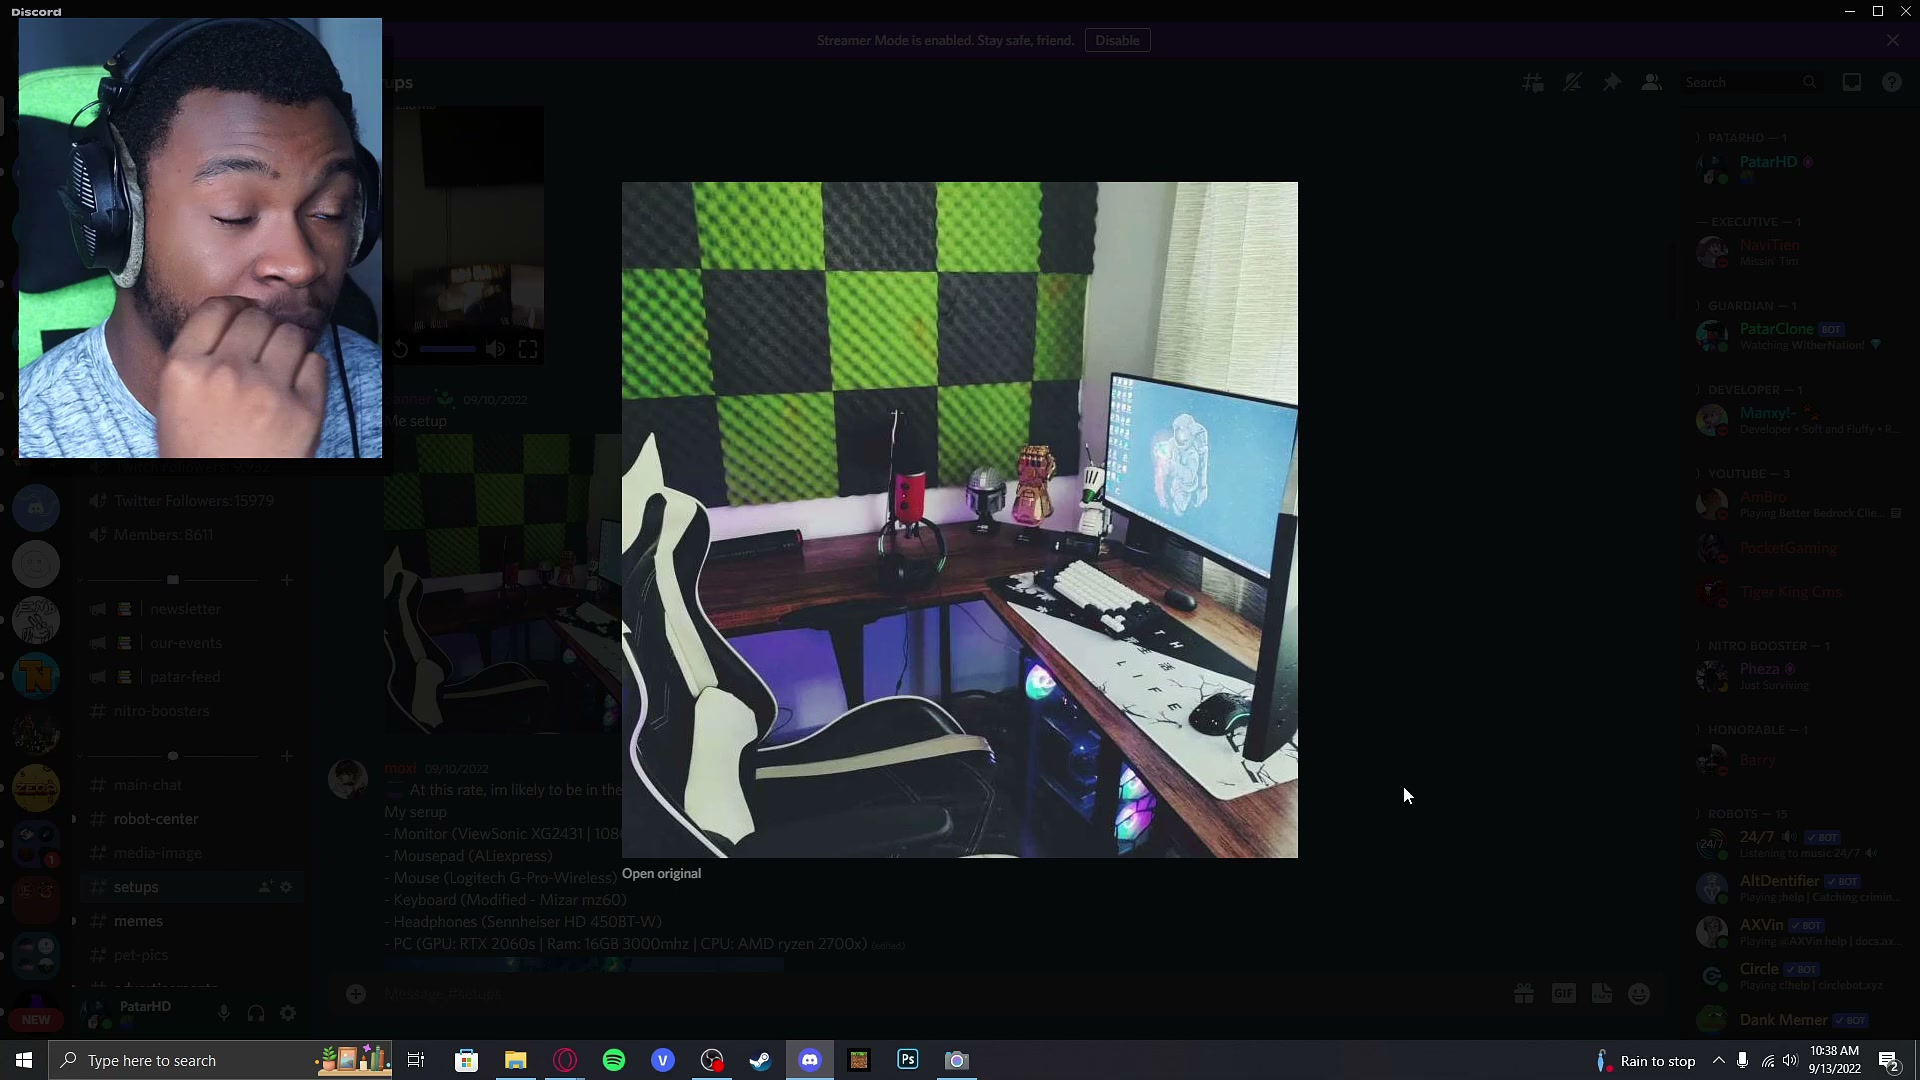The height and width of the screenshot is (1080, 1920).
Task: Dismiss the Streamer Mode banner X
Action: point(1893,41)
